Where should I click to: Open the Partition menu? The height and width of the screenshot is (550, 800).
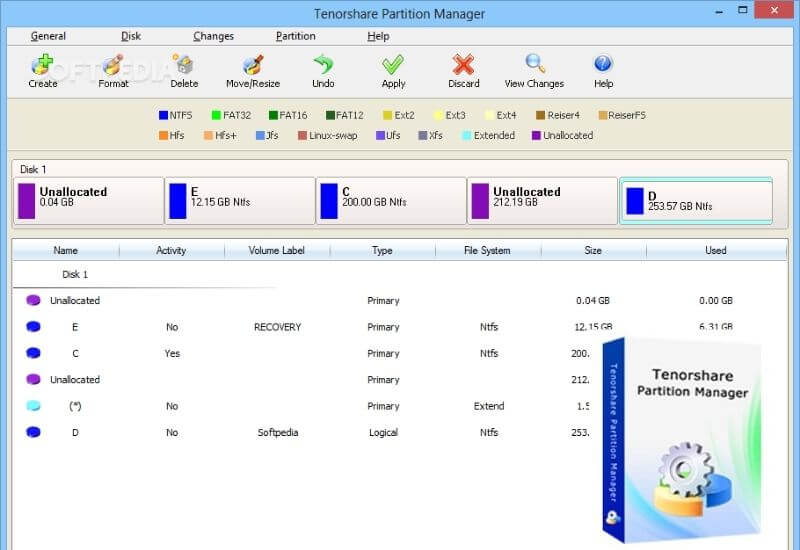click(295, 36)
